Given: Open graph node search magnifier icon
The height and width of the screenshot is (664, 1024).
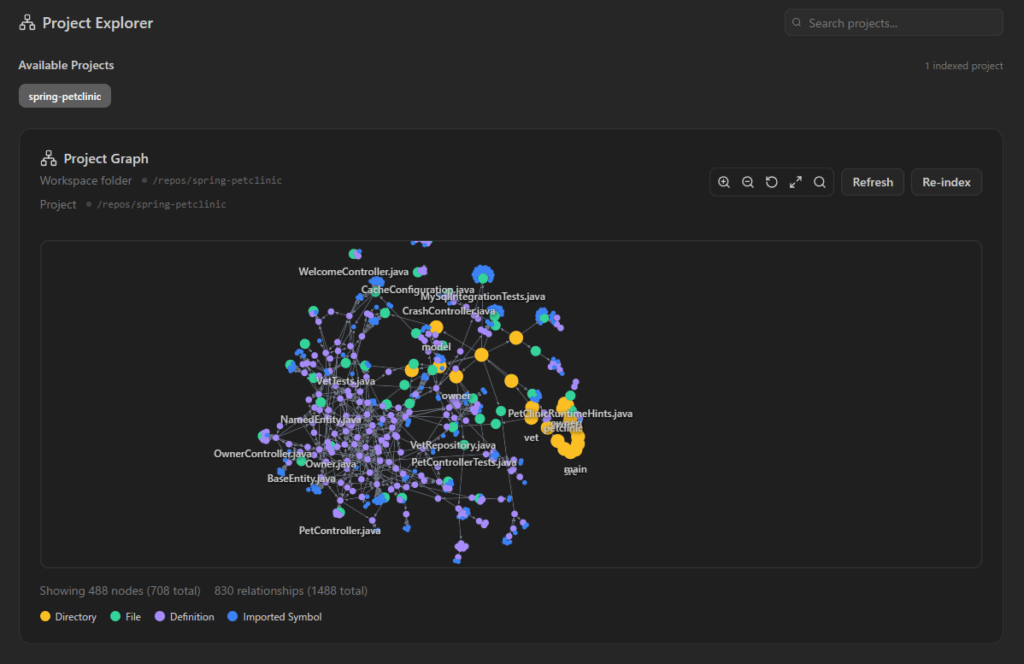Looking at the screenshot, I should [820, 182].
